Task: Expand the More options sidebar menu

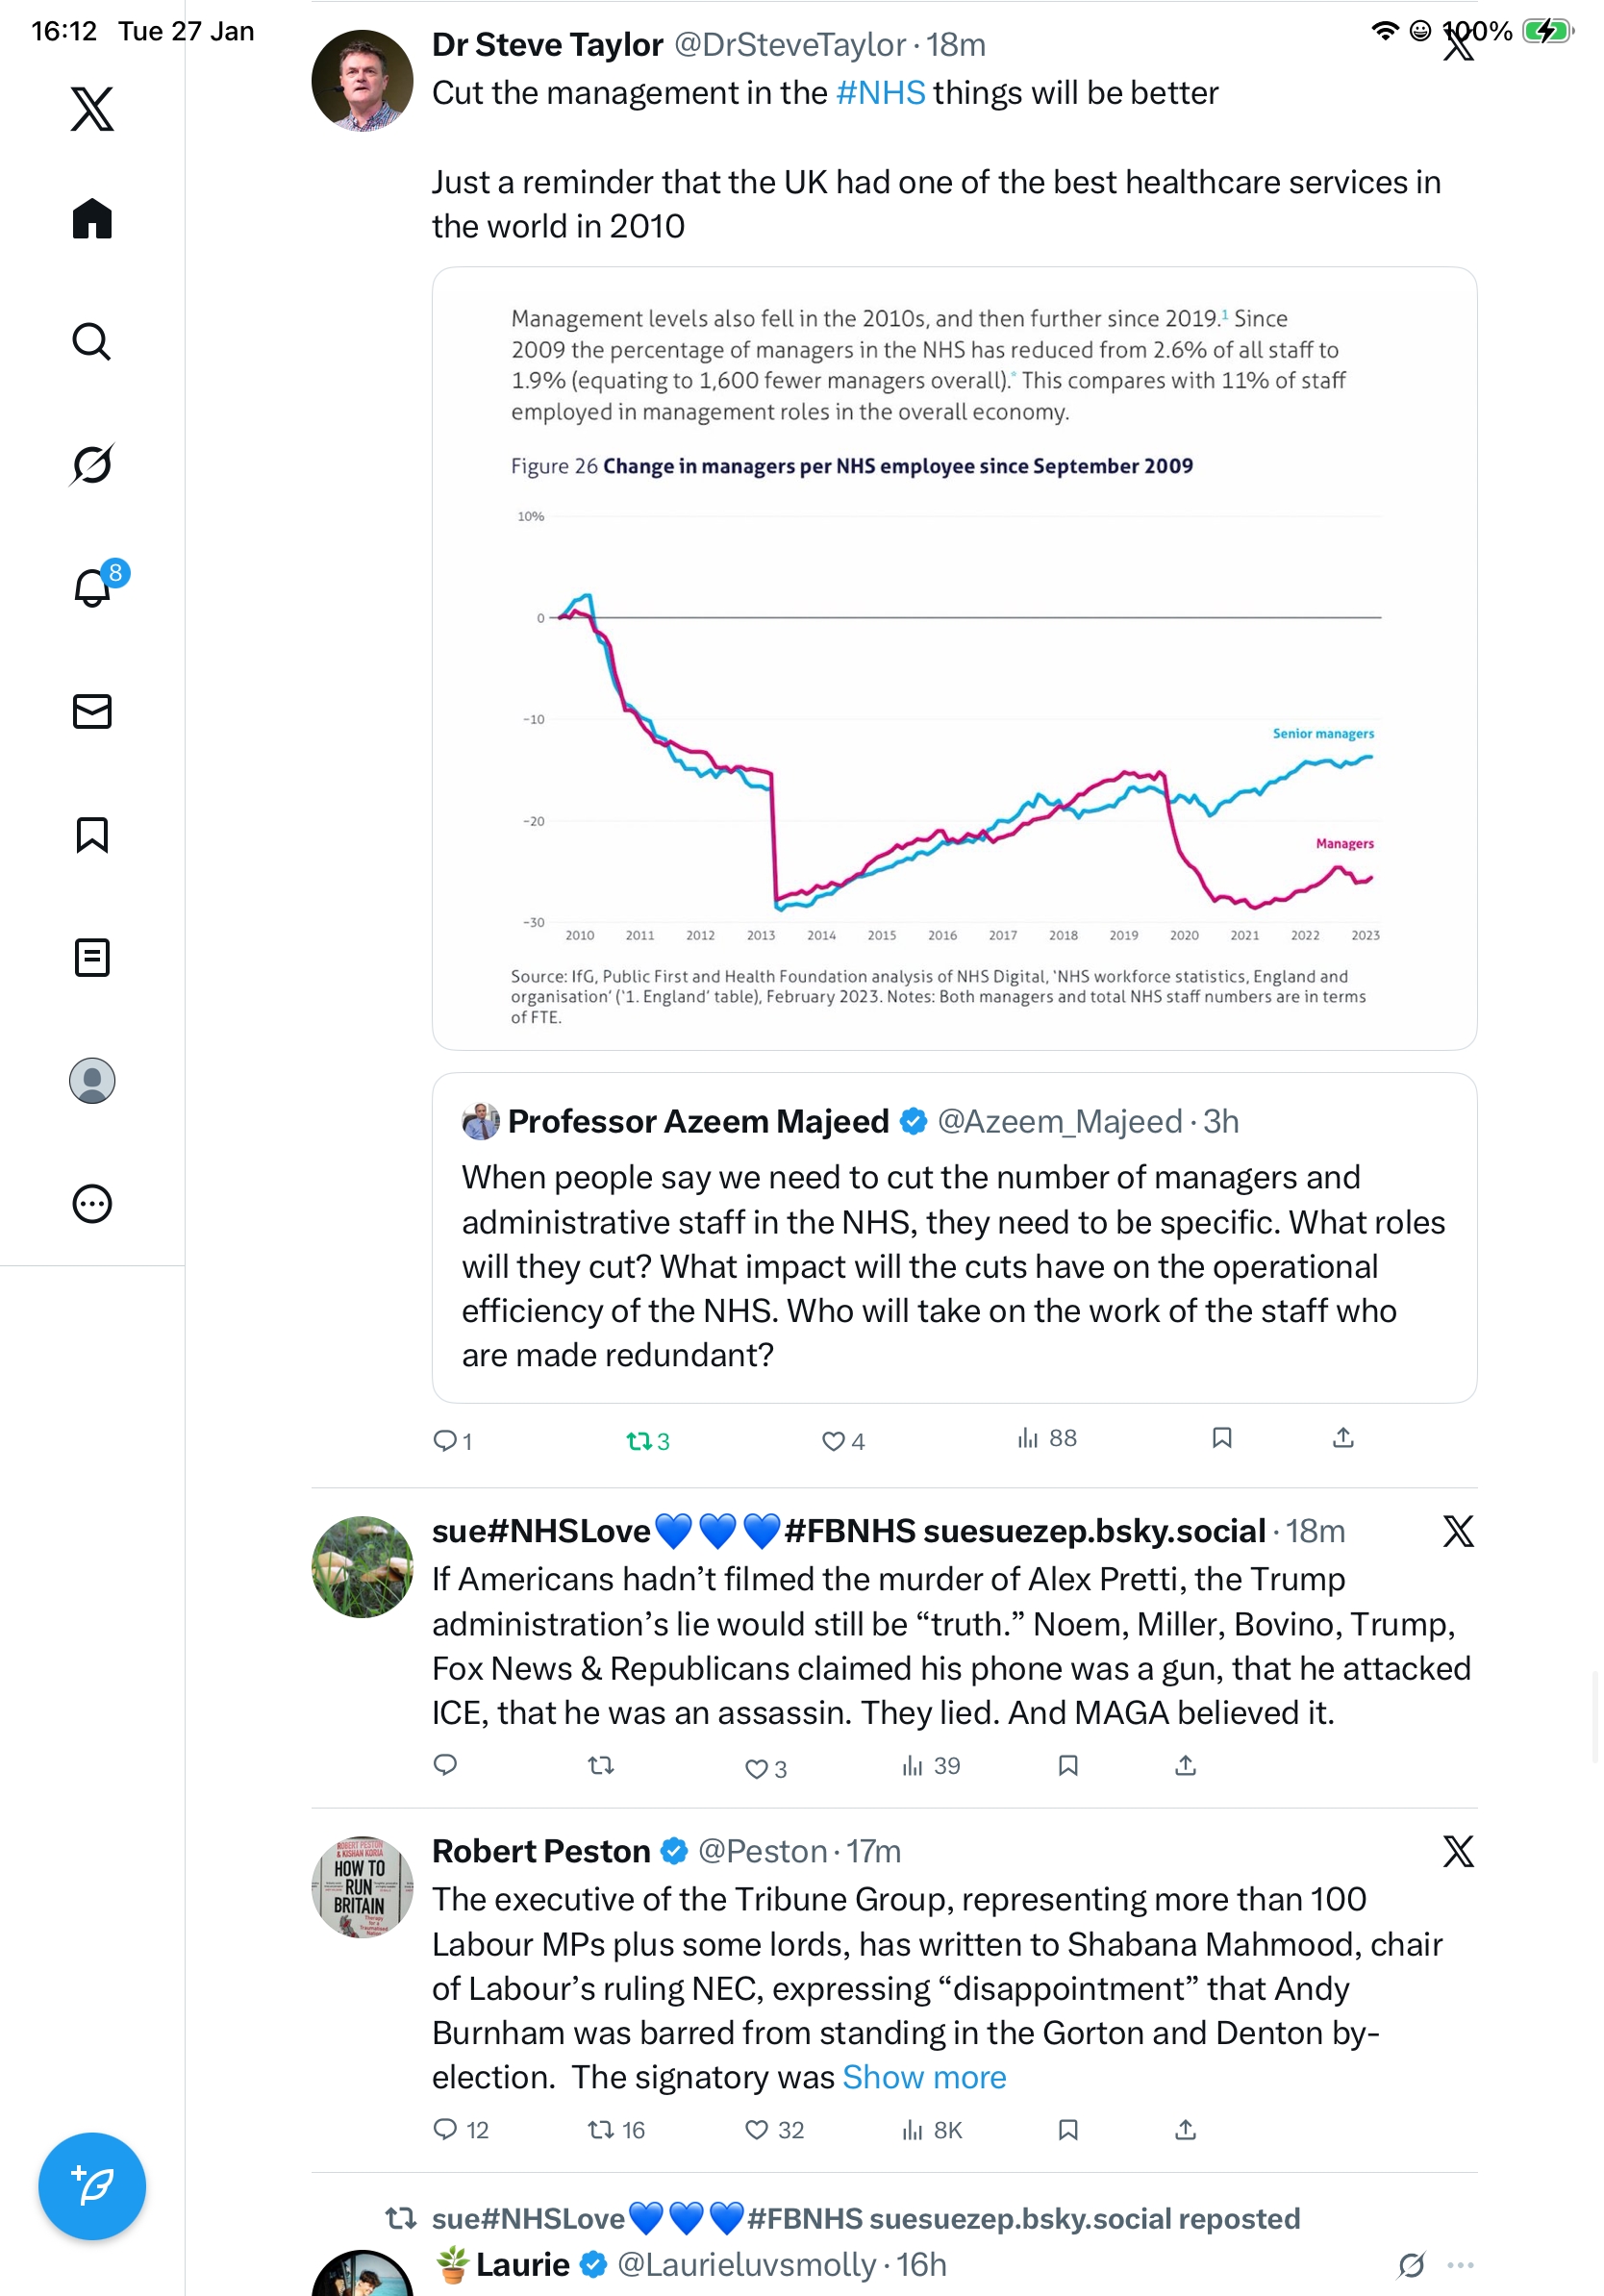Action: click(x=92, y=1203)
